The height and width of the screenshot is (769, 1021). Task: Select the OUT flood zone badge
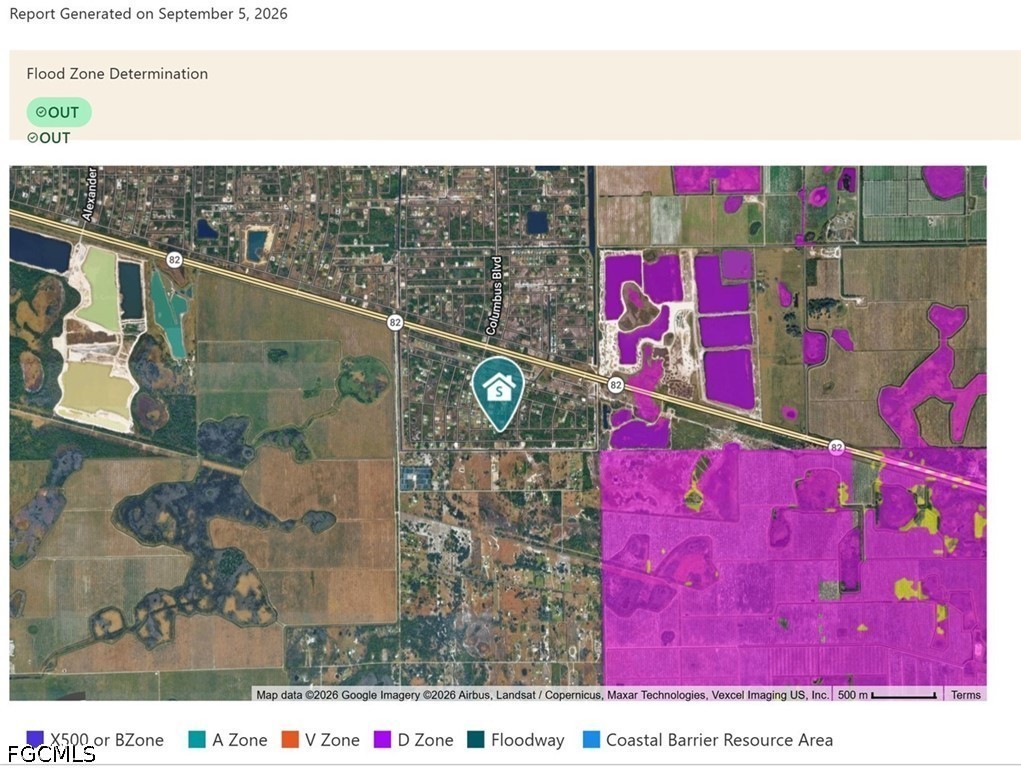coord(59,112)
